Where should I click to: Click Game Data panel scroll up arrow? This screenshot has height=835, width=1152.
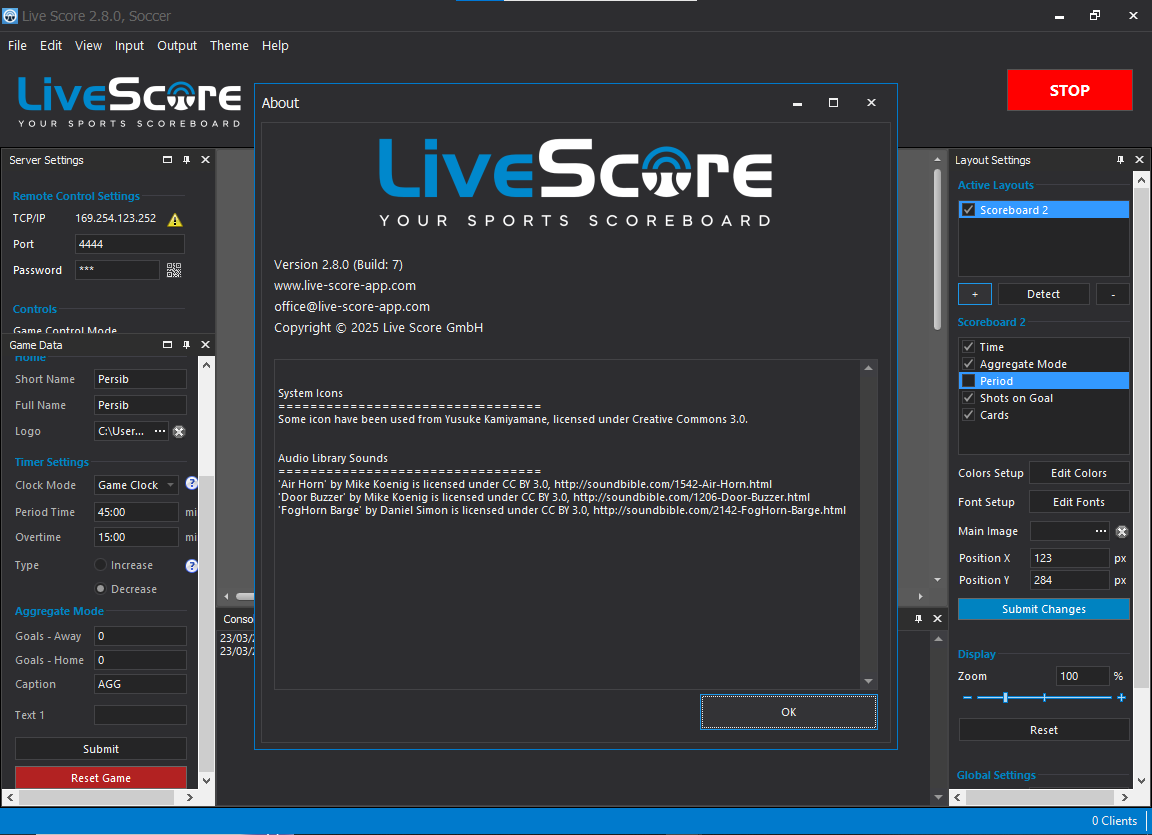(206, 365)
